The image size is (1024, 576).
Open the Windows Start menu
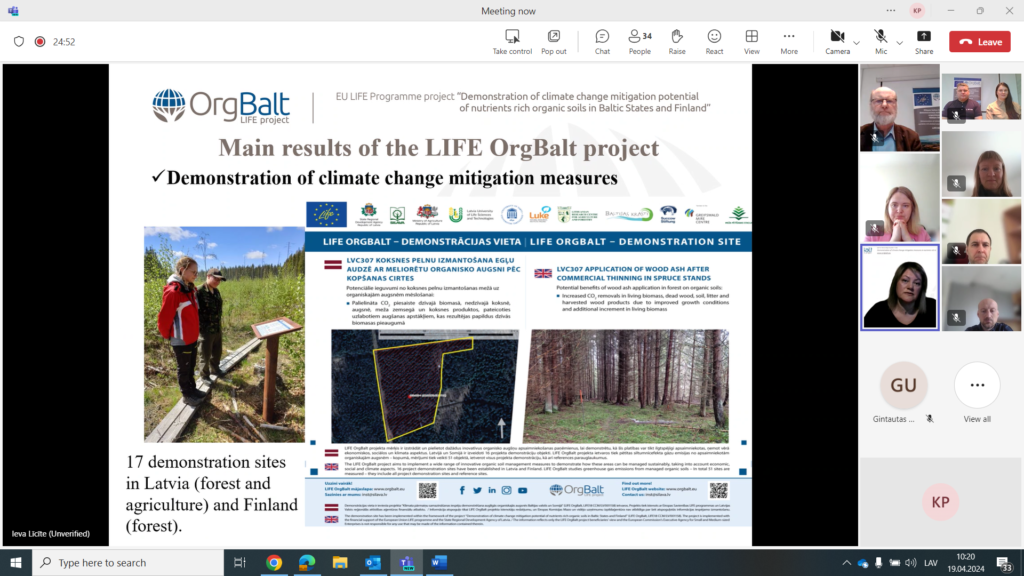pos(16,562)
